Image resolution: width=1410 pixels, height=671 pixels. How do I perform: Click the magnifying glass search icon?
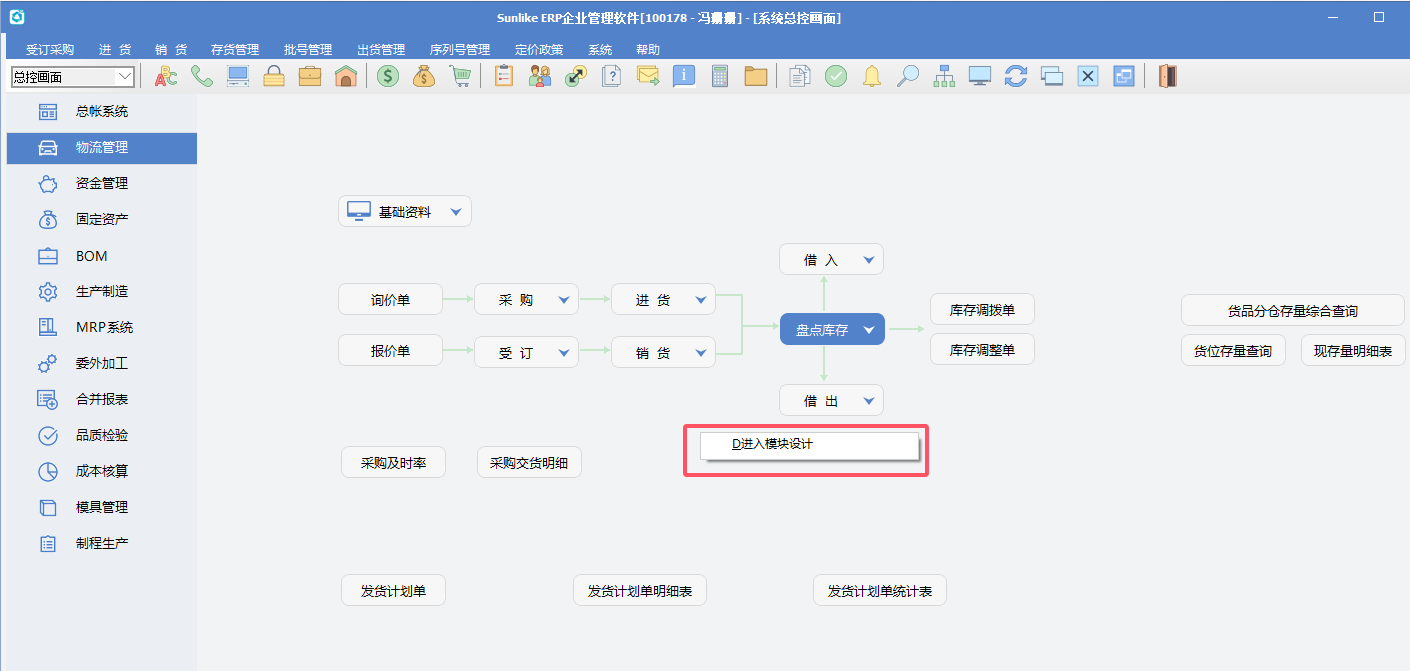[907, 76]
